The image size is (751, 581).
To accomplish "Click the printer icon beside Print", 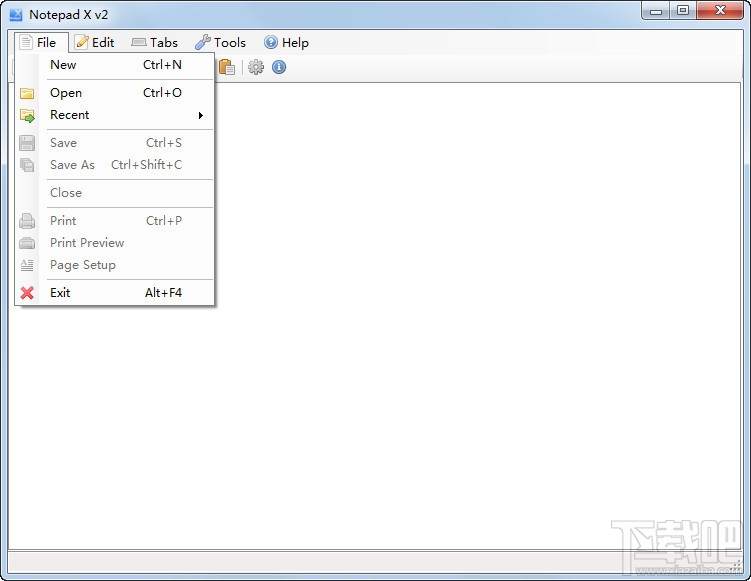I will click(x=27, y=221).
